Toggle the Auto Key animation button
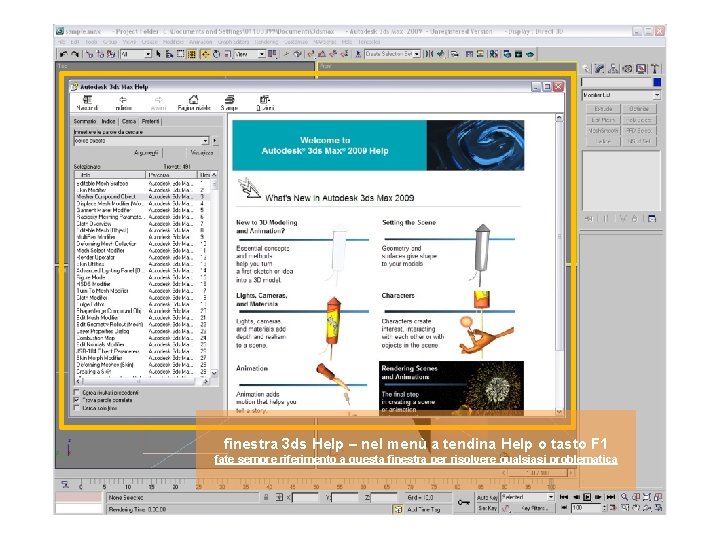Image resolution: width=720 pixels, height=540 pixels. click(487, 497)
